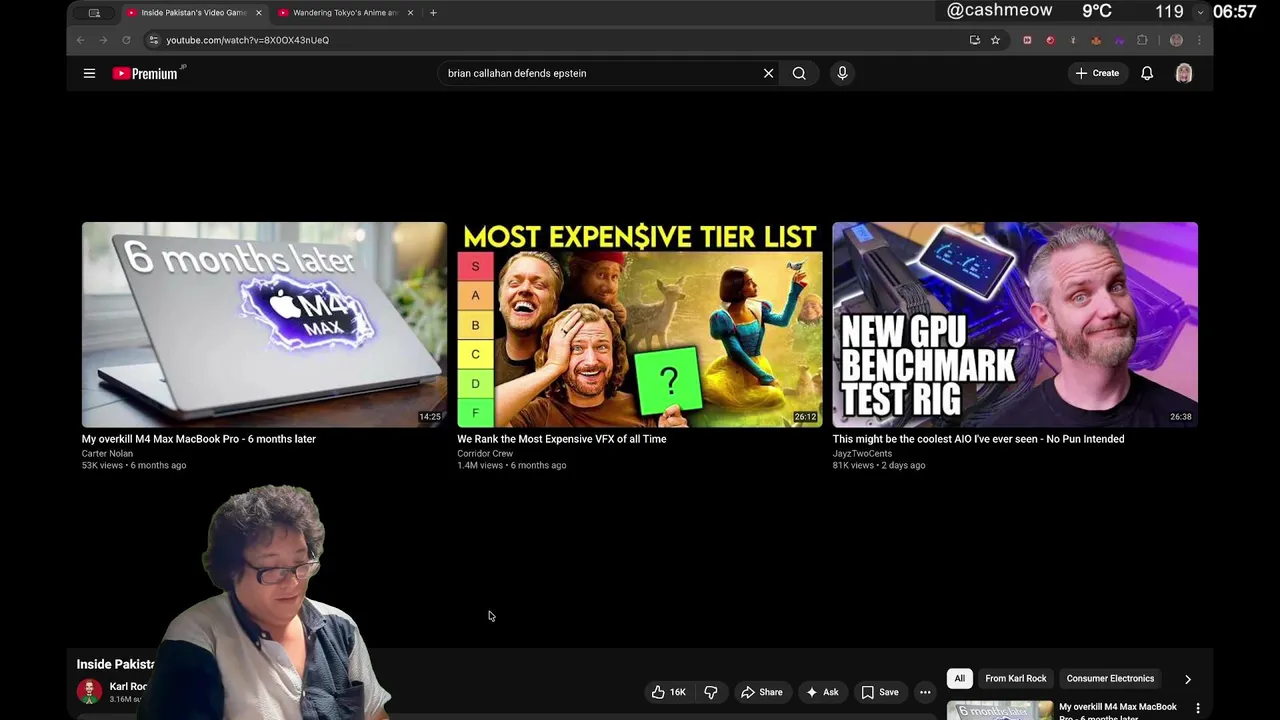Image resolution: width=1280 pixels, height=720 pixels.
Task: Play the M4 Max MacBook thumbnail
Action: click(264, 325)
